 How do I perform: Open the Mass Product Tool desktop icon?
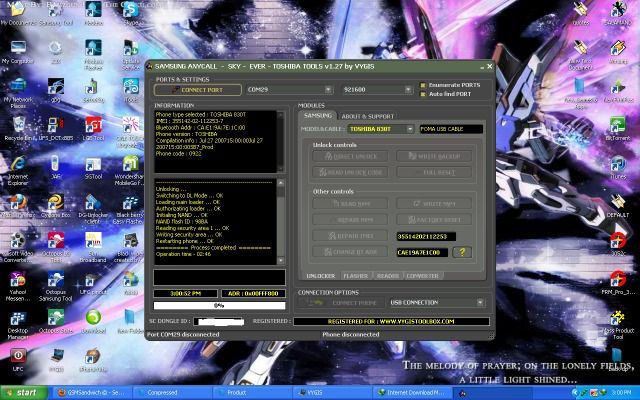(618, 325)
